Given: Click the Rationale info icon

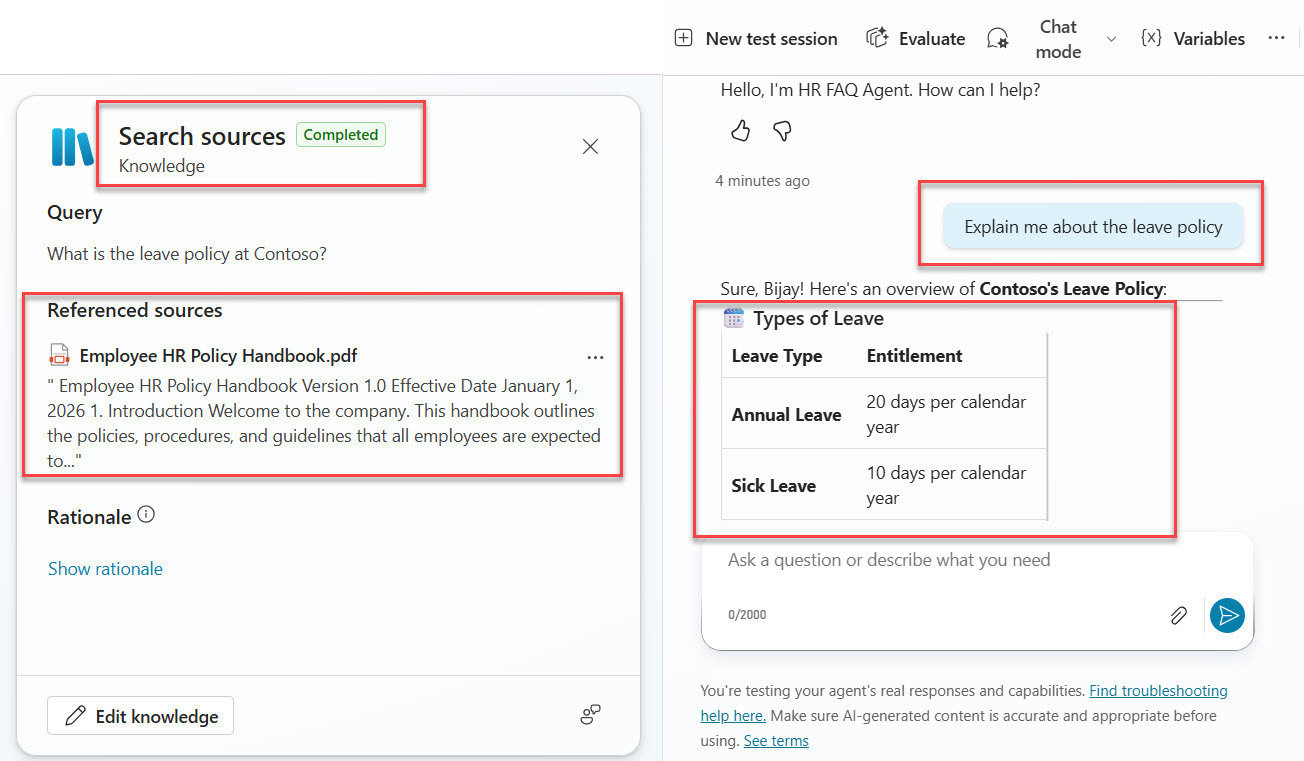Looking at the screenshot, I should [x=146, y=516].
